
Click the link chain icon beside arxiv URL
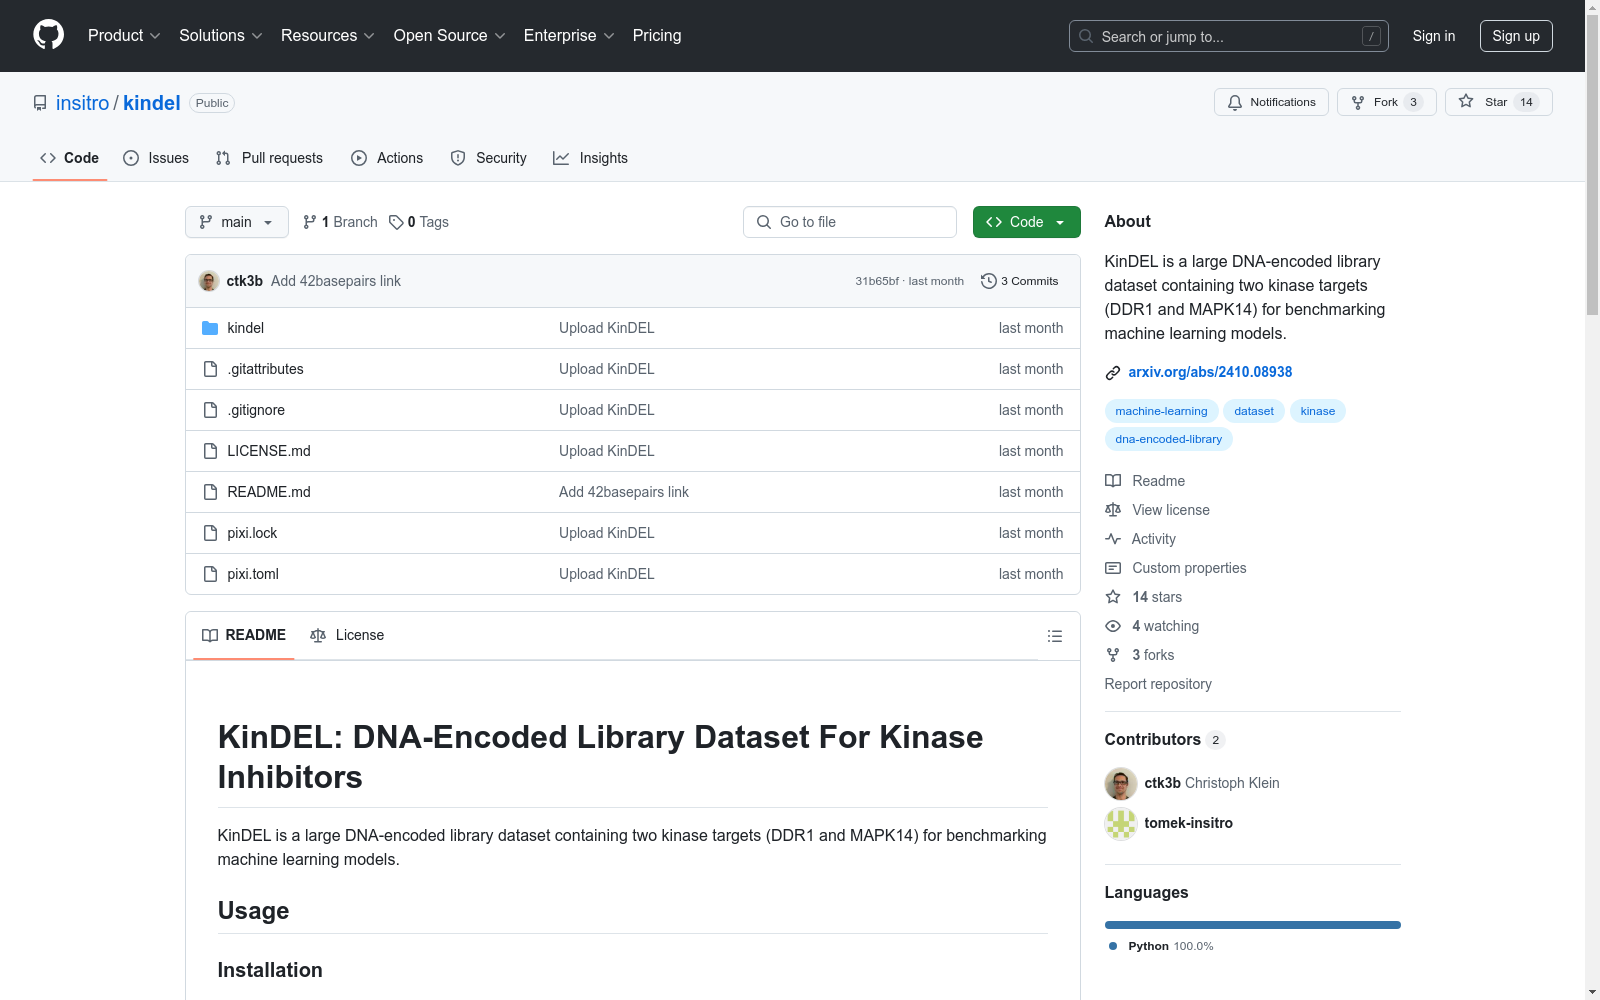[x=1113, y=373]
